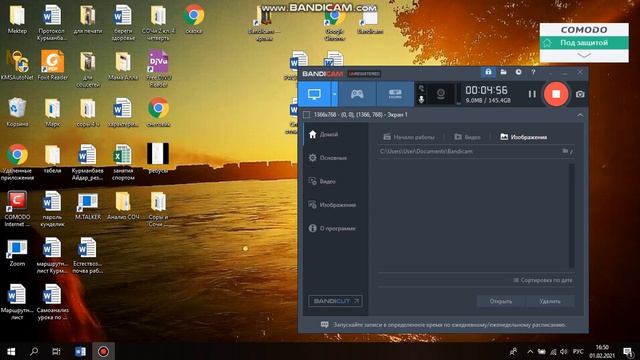Open Task View on the taskbar
This screenshot has width=640, height=360.
click(56, 351)
